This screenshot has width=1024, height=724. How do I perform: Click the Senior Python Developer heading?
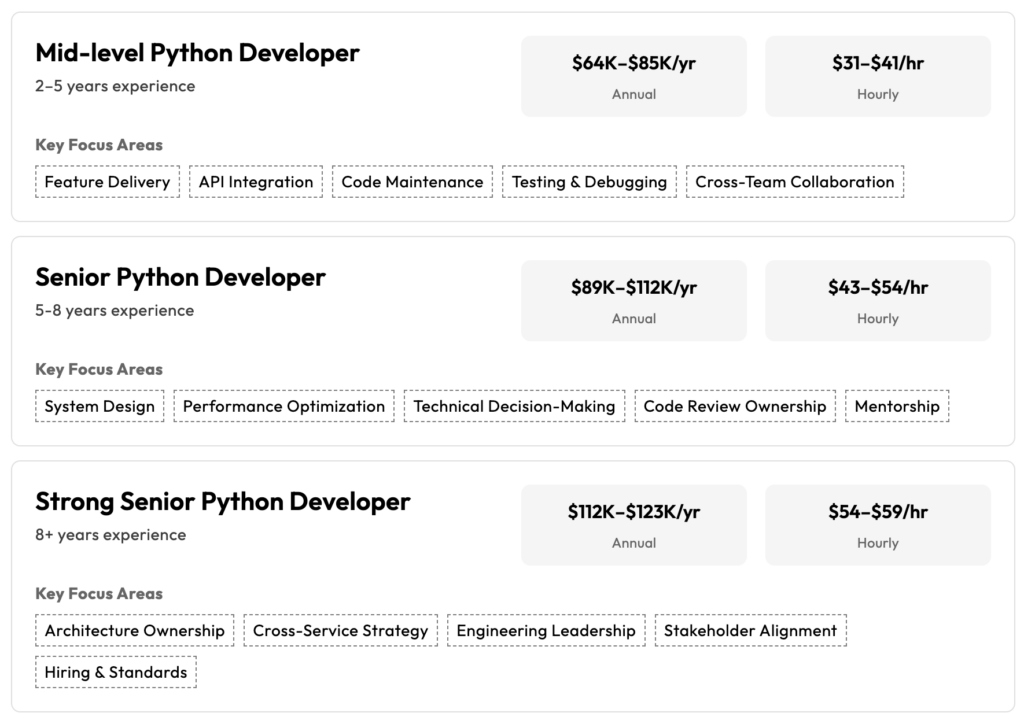click(180, 278)
